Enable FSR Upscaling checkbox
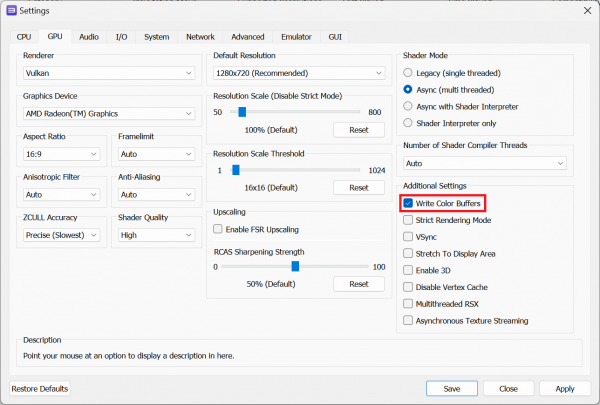Screen dimensions: 600x405 [x=219, y=229]
